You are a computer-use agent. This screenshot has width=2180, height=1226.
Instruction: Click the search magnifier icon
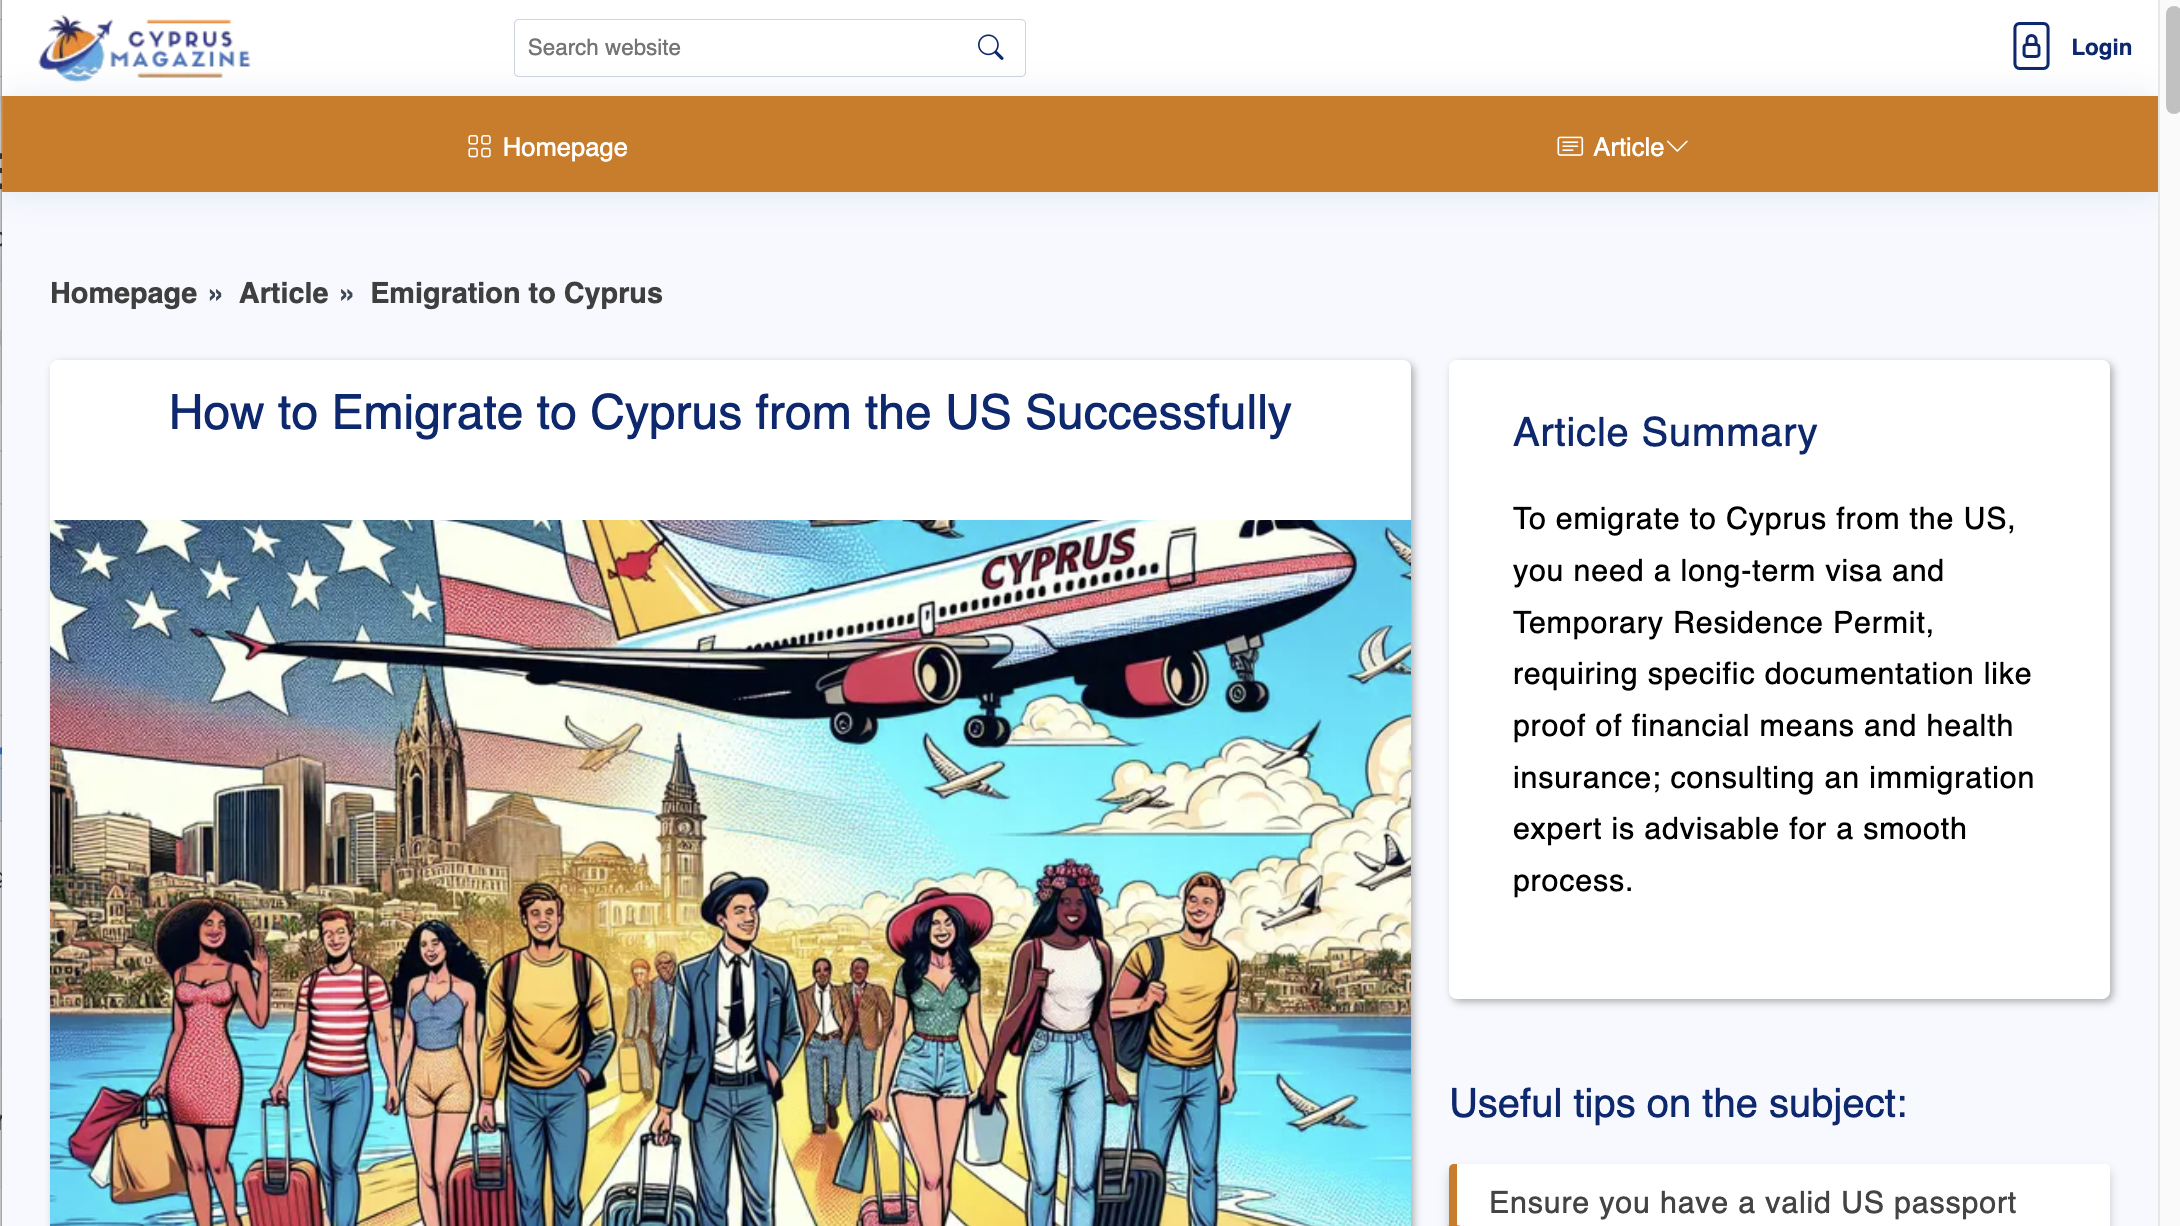click(989, 46)
